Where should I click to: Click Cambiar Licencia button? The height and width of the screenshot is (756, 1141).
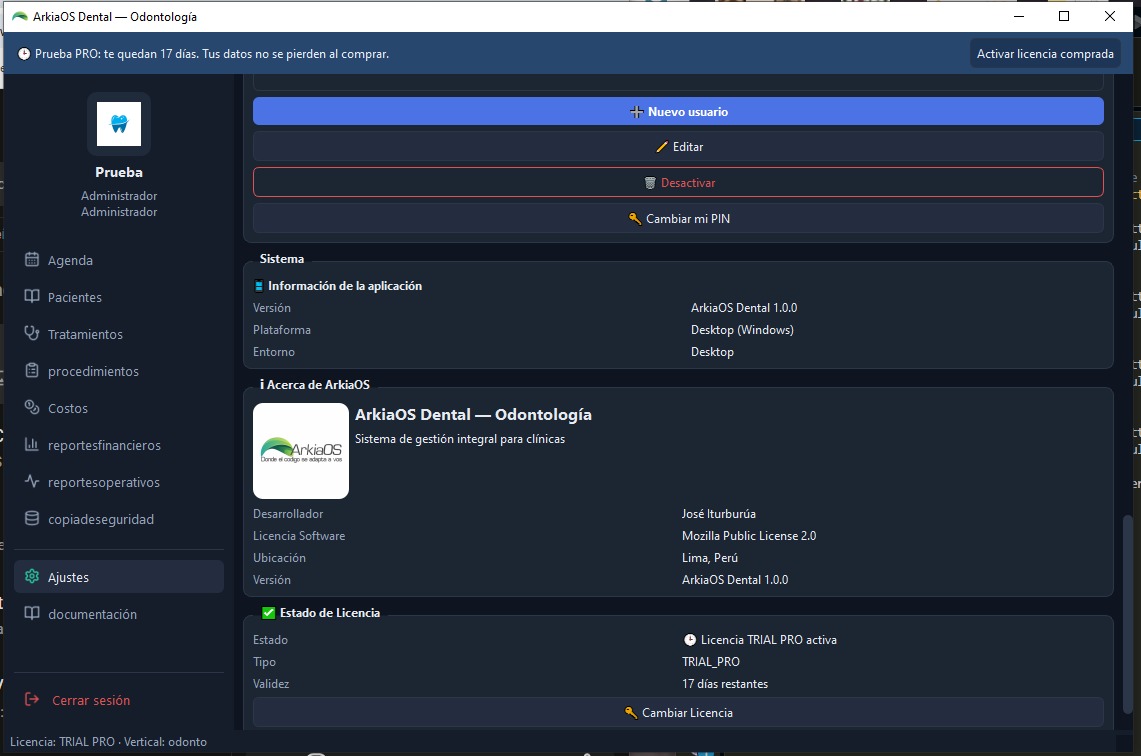point(678,712)
